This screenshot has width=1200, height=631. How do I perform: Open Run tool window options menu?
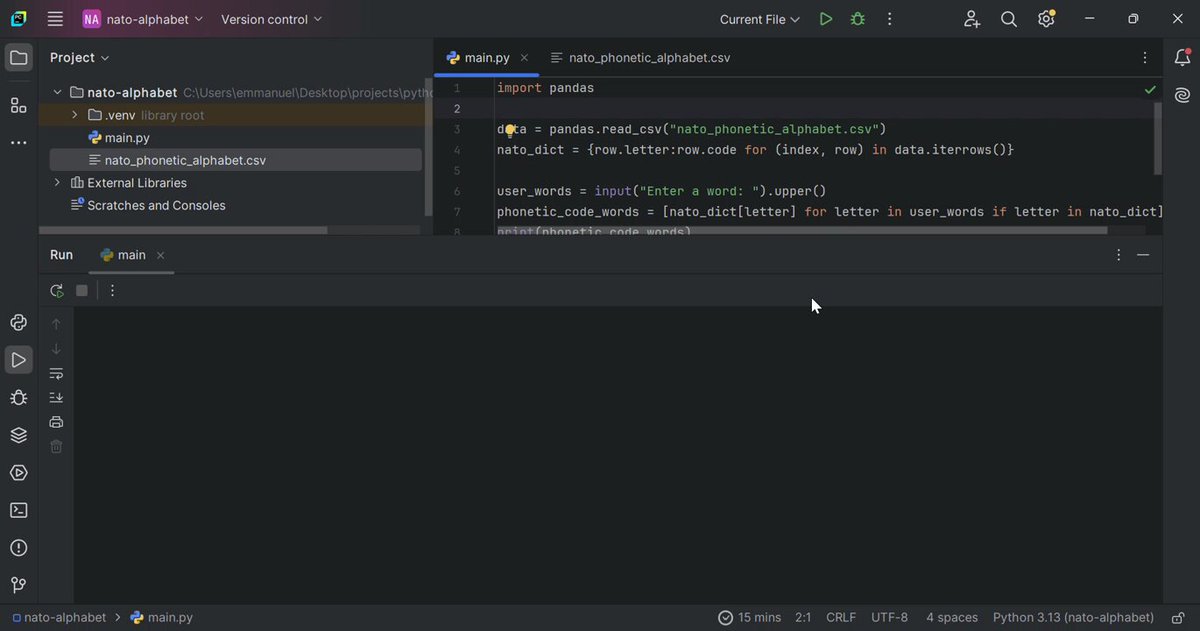coord(1118,255)
